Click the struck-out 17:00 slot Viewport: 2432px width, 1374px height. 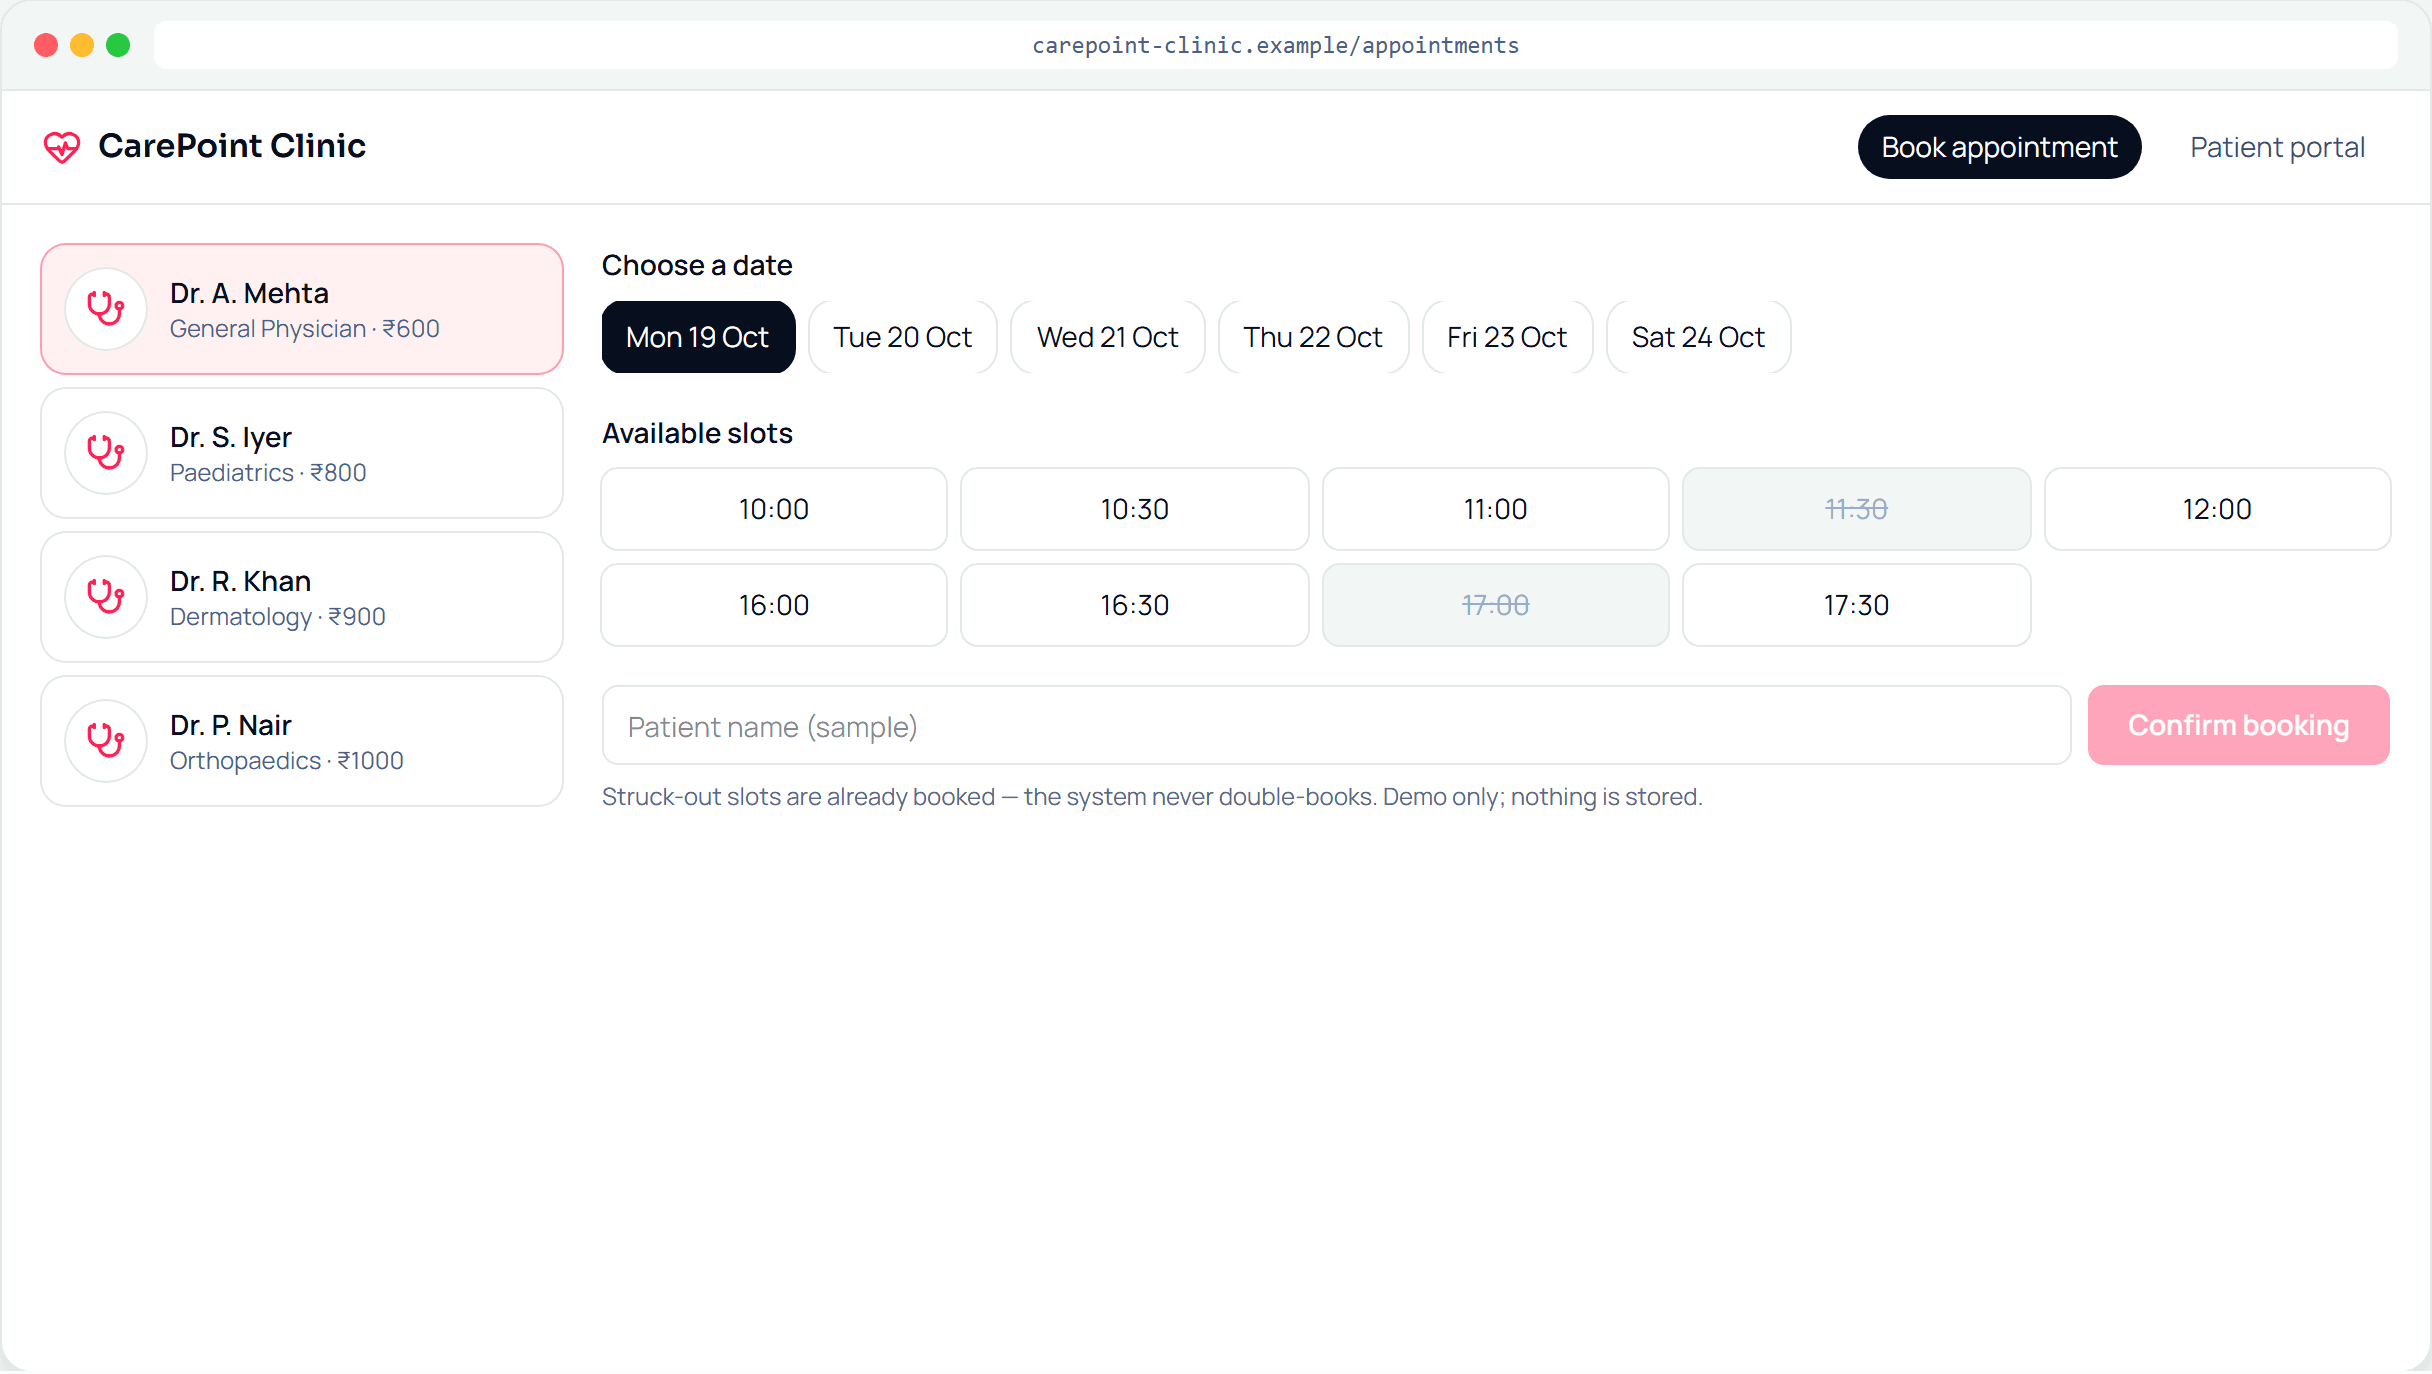[x=1496, y=605]
